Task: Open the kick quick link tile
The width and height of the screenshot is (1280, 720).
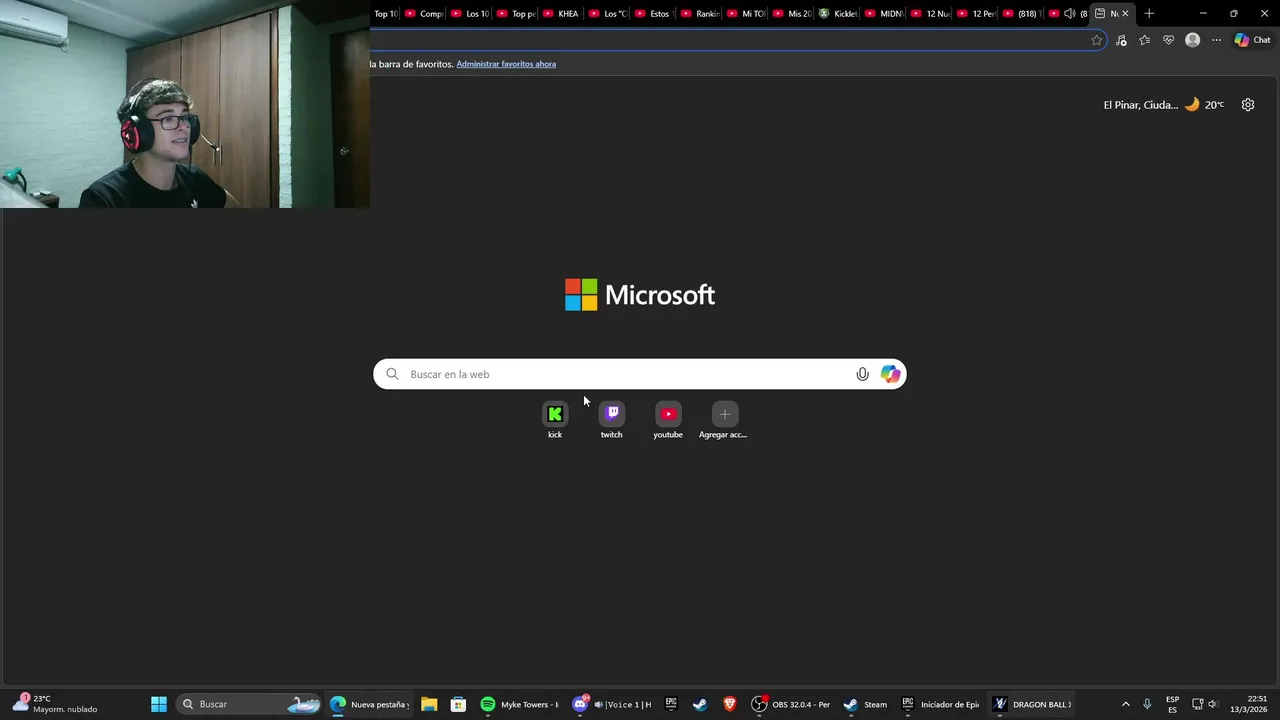Action: point(555,420)
